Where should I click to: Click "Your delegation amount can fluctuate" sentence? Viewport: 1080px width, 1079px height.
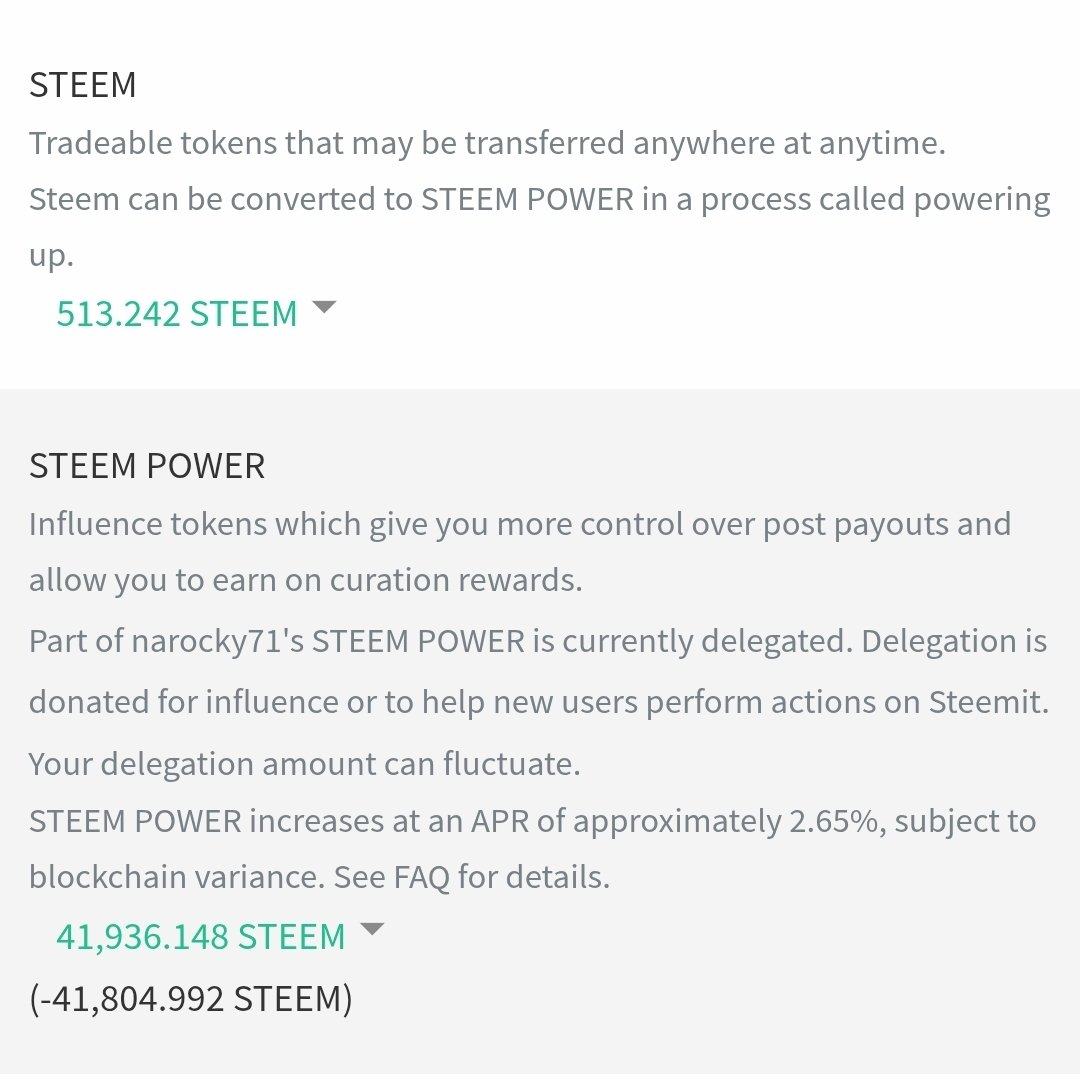coord(304,764)
